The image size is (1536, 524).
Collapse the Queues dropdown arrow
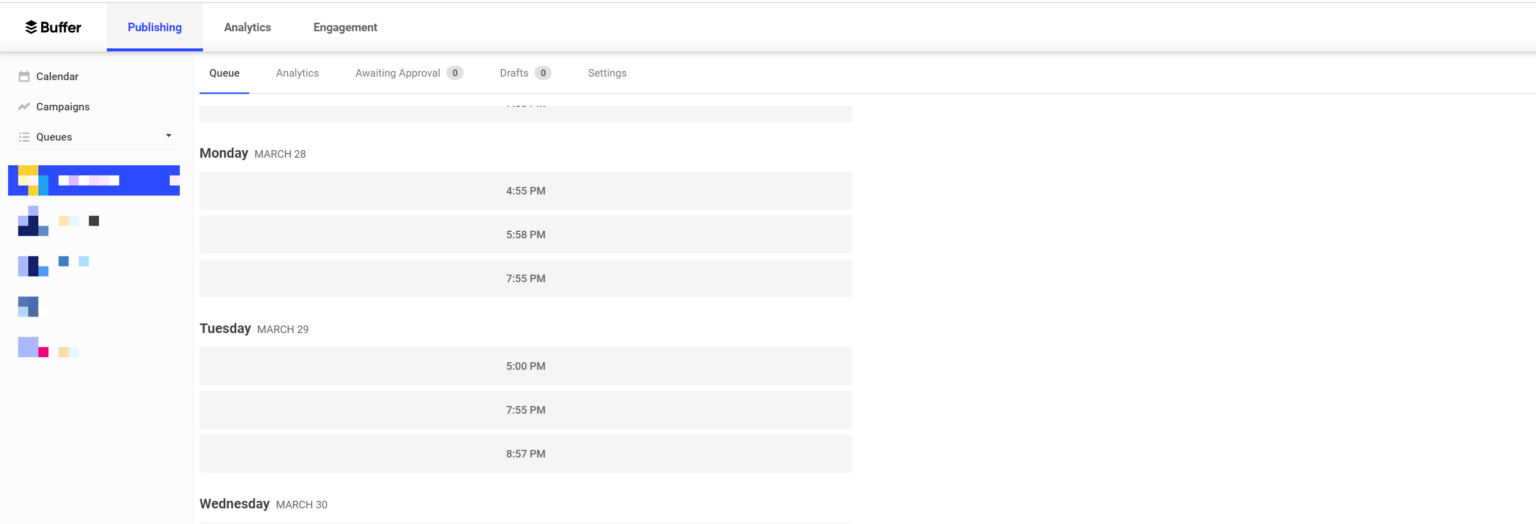[168, 136]
